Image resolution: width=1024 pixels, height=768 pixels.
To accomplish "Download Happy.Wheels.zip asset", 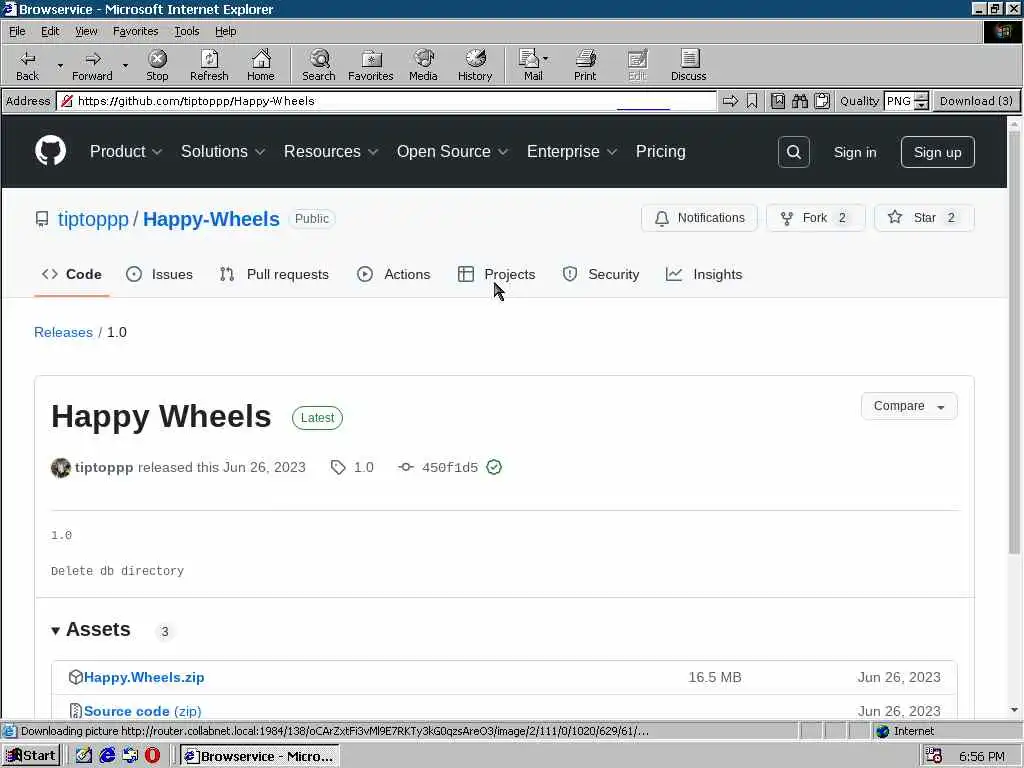I will (x=144, y=677).
